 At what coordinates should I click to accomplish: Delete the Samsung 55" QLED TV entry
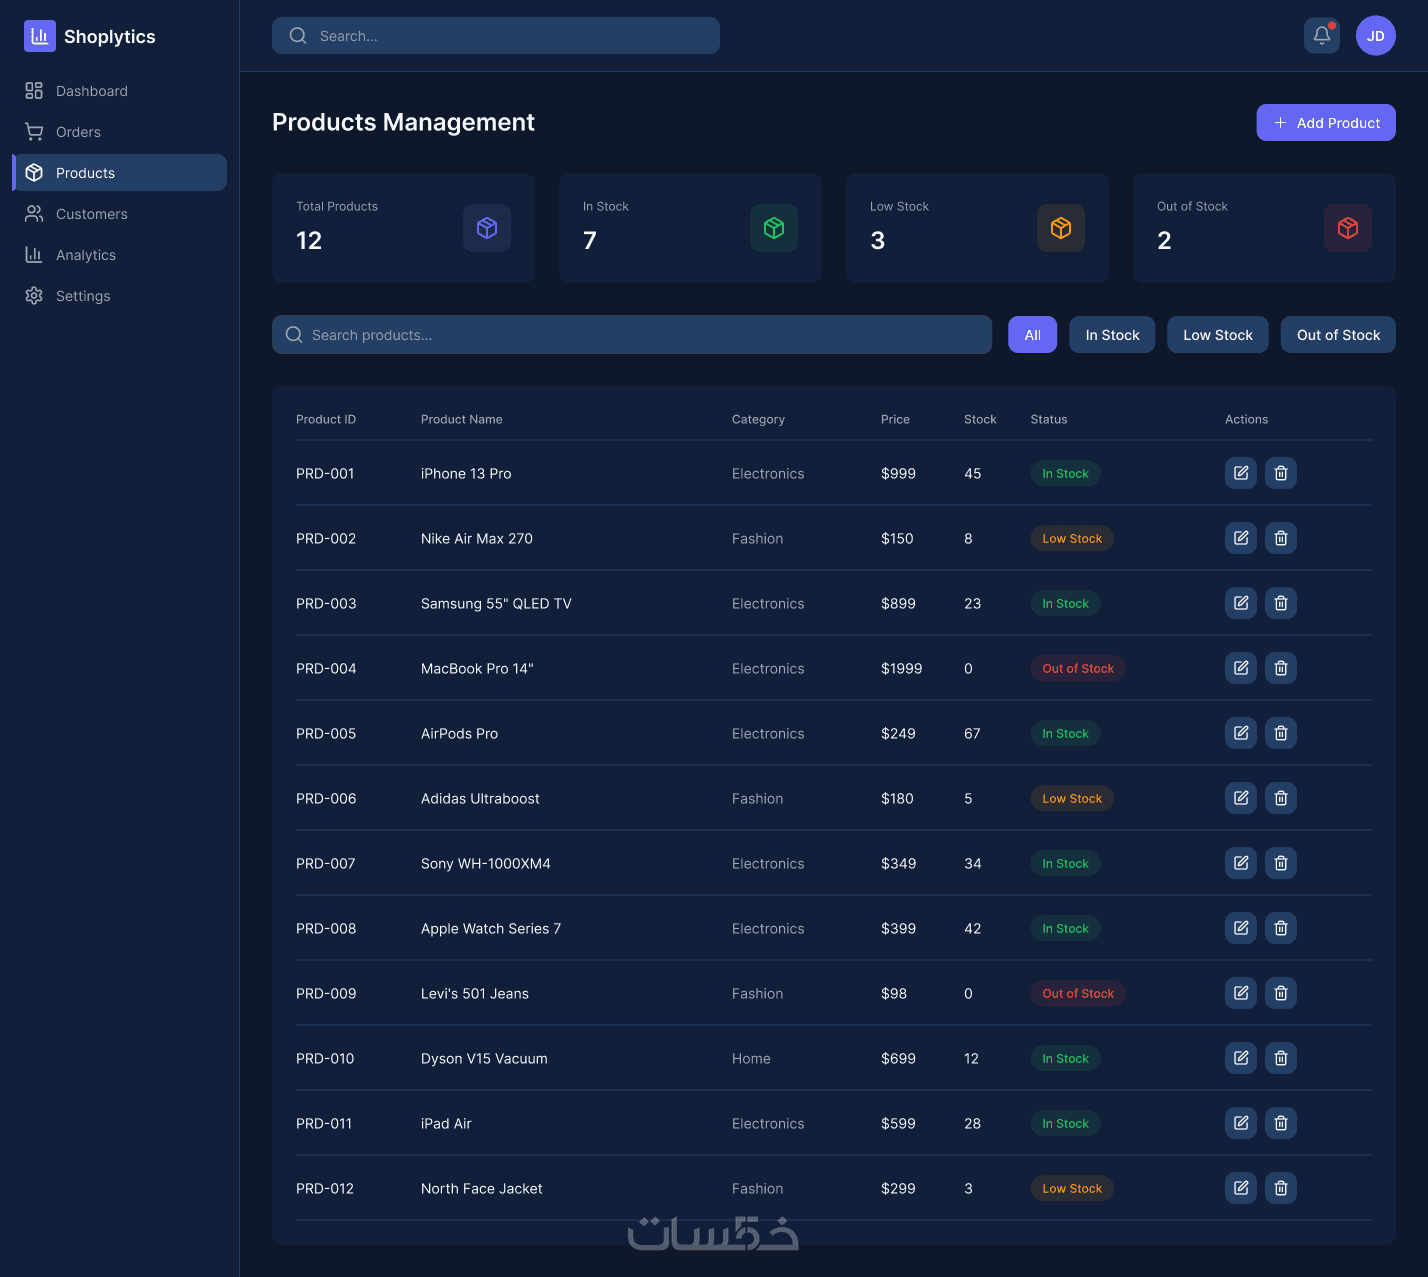tap(1281, 603)
